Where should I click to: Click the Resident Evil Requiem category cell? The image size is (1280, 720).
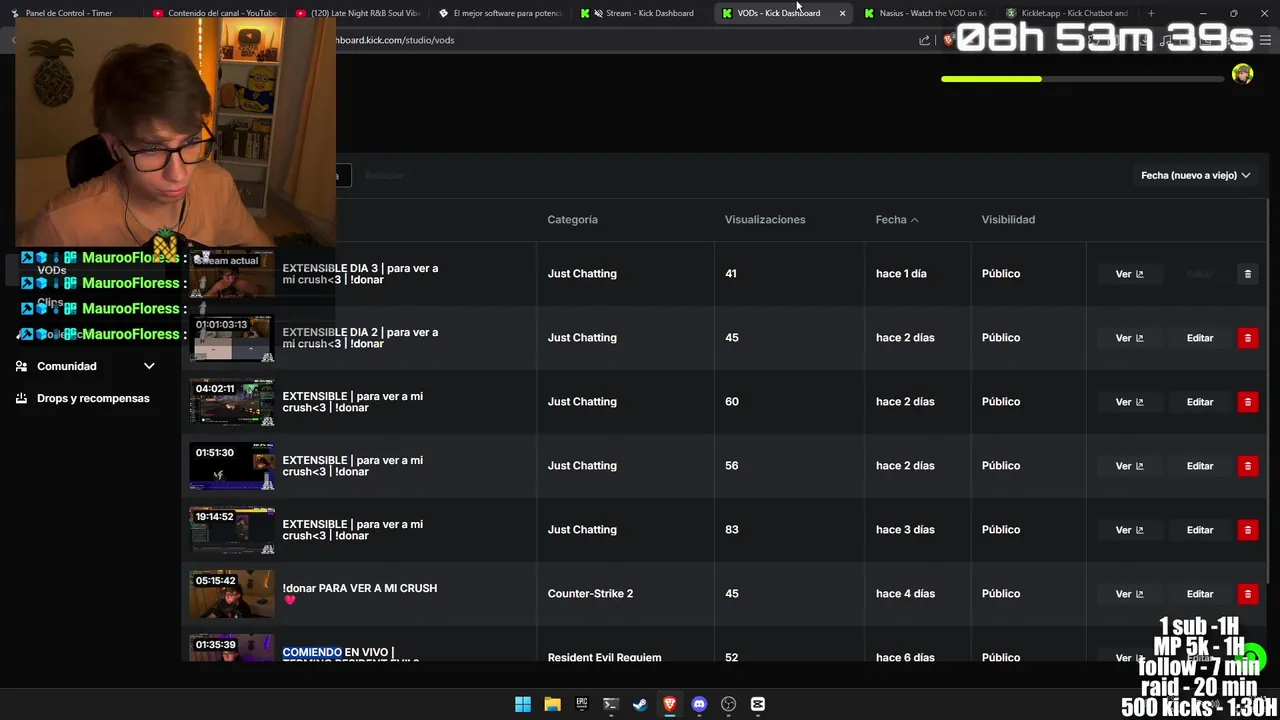(604, 657)
